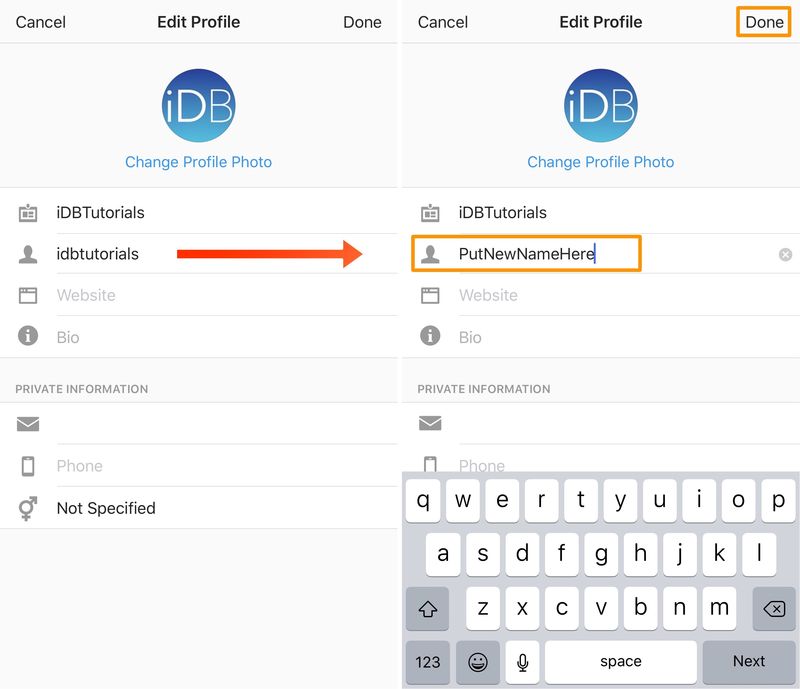Image resolution: width=800 pixels, height=689 pixels.
Task: Tap Cancel in the left Edit Profile screen
Action: click(x=40, y=22)
